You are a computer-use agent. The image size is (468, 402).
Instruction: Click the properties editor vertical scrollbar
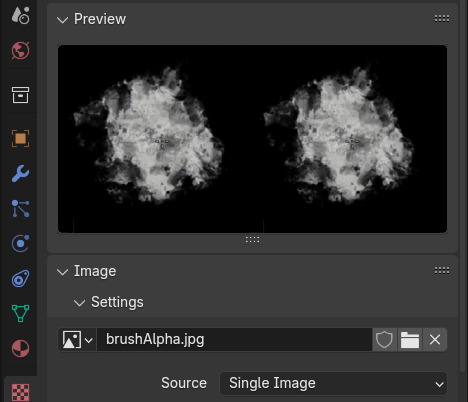pyautogui.click(x=462, y=187)
